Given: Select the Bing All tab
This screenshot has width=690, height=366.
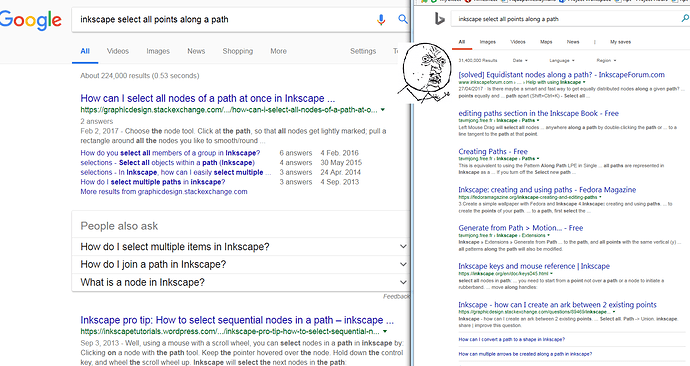Looking at the screenshot, I should click(x=462, y=42).
